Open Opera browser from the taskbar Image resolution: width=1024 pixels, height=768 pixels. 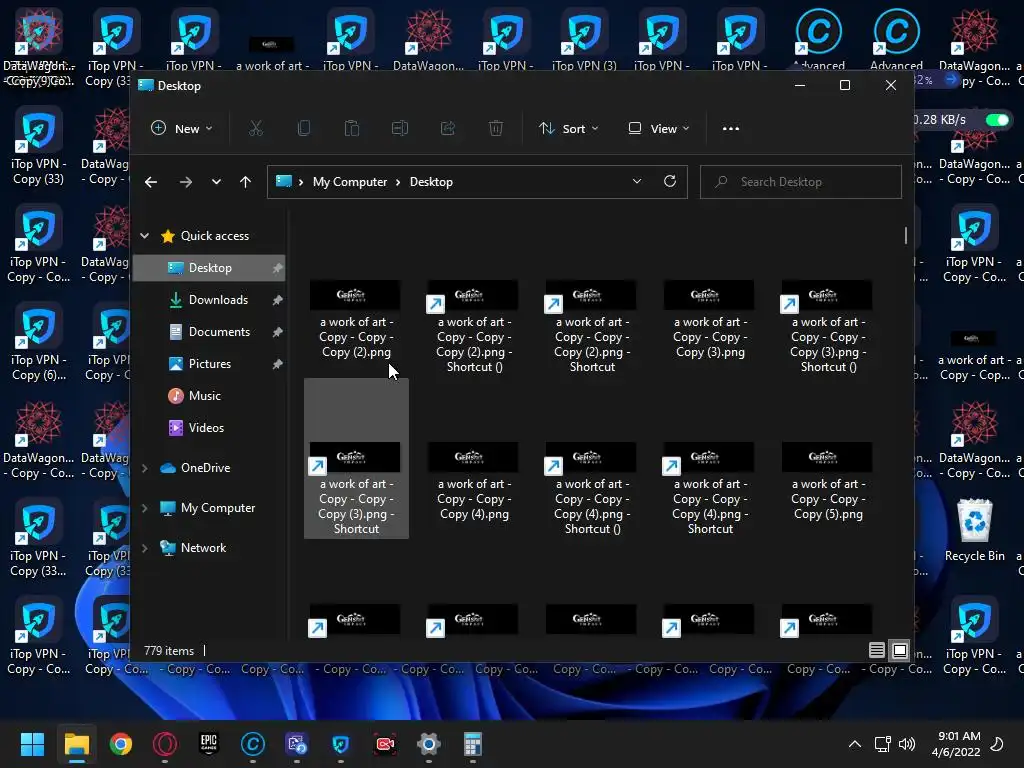[165, 744]
